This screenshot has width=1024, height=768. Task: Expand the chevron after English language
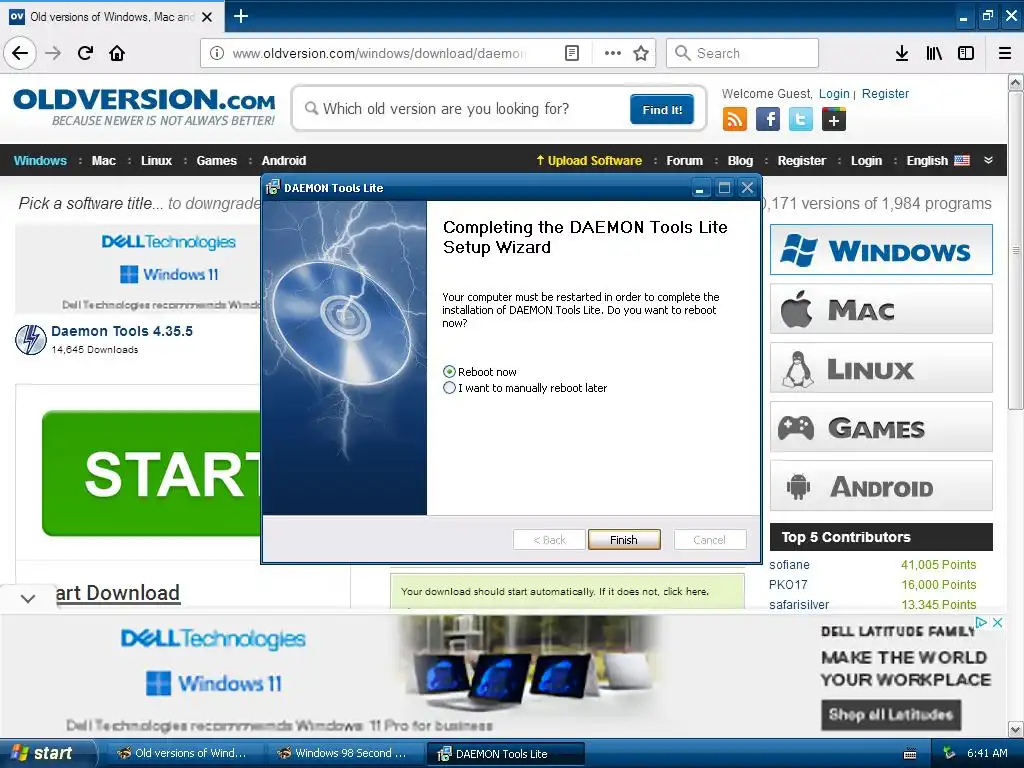point(988,160)
